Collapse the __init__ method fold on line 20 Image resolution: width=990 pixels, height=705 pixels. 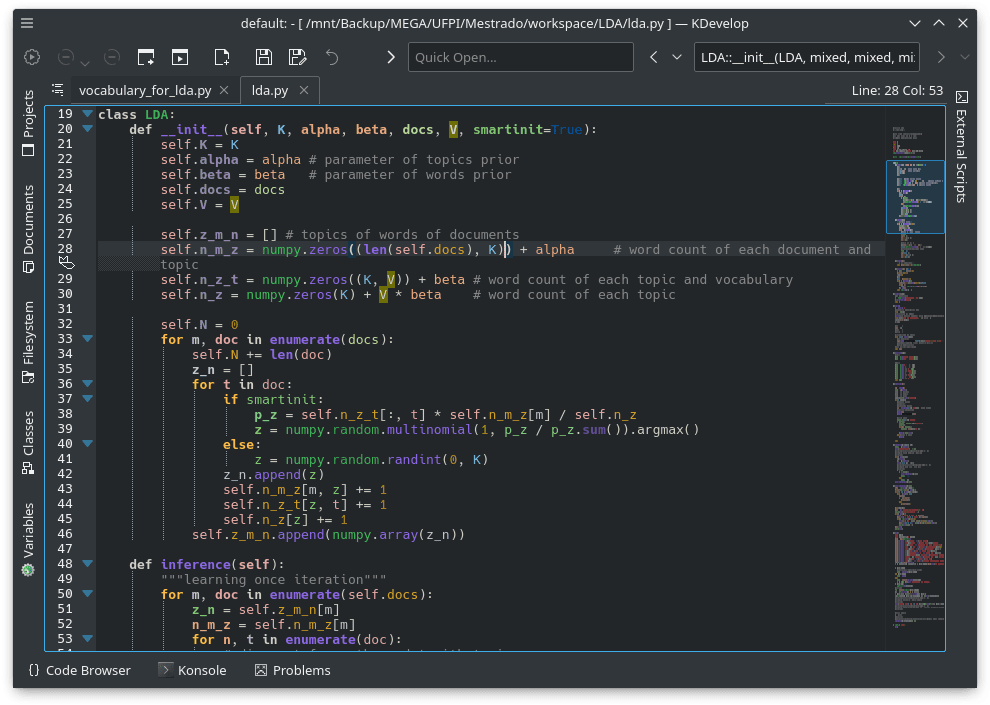pos(87,128)
